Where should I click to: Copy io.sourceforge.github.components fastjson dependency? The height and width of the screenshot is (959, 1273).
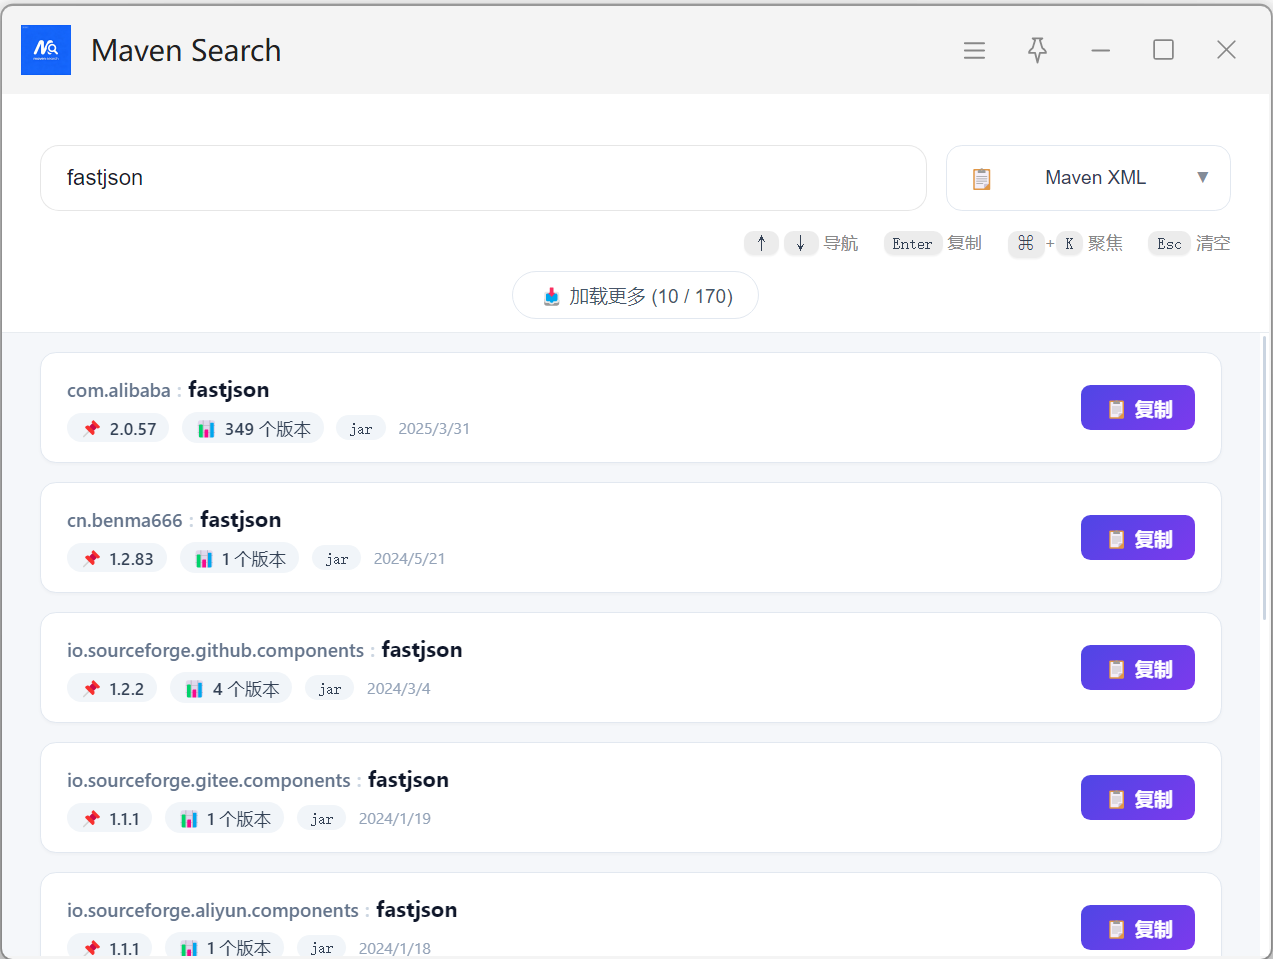1138,668
